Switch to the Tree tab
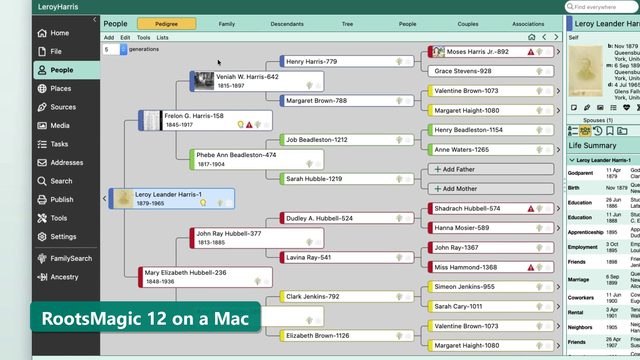The height and width of the screenshot is (360, 640). coord(347,24)
